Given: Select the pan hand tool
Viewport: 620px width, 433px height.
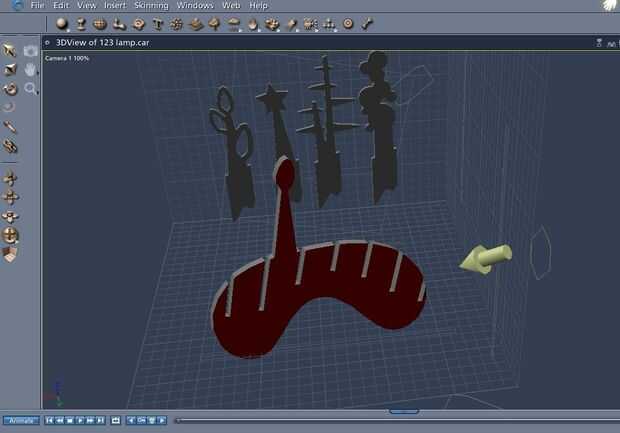Looking at the screenshot, I should [30, 70].
